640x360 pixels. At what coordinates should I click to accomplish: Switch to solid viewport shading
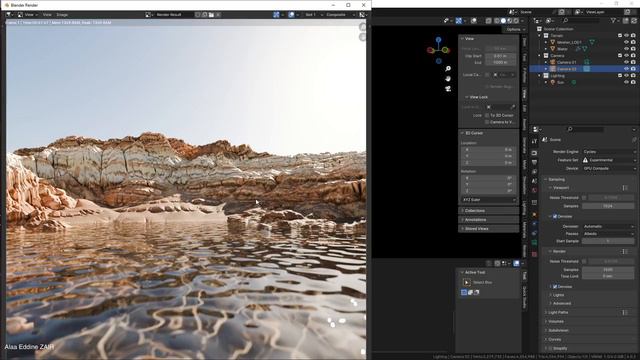503,20
